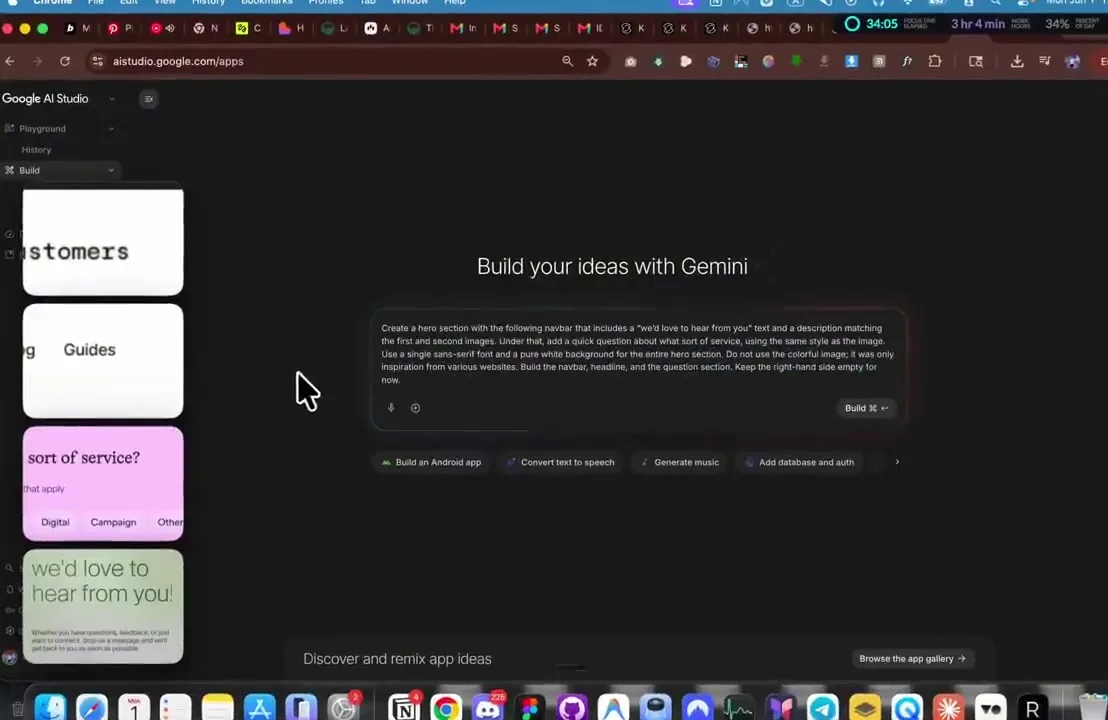Open Safari from the dock
The width and height of the screenshot is (1108, 720).
[x=92, y=707]
